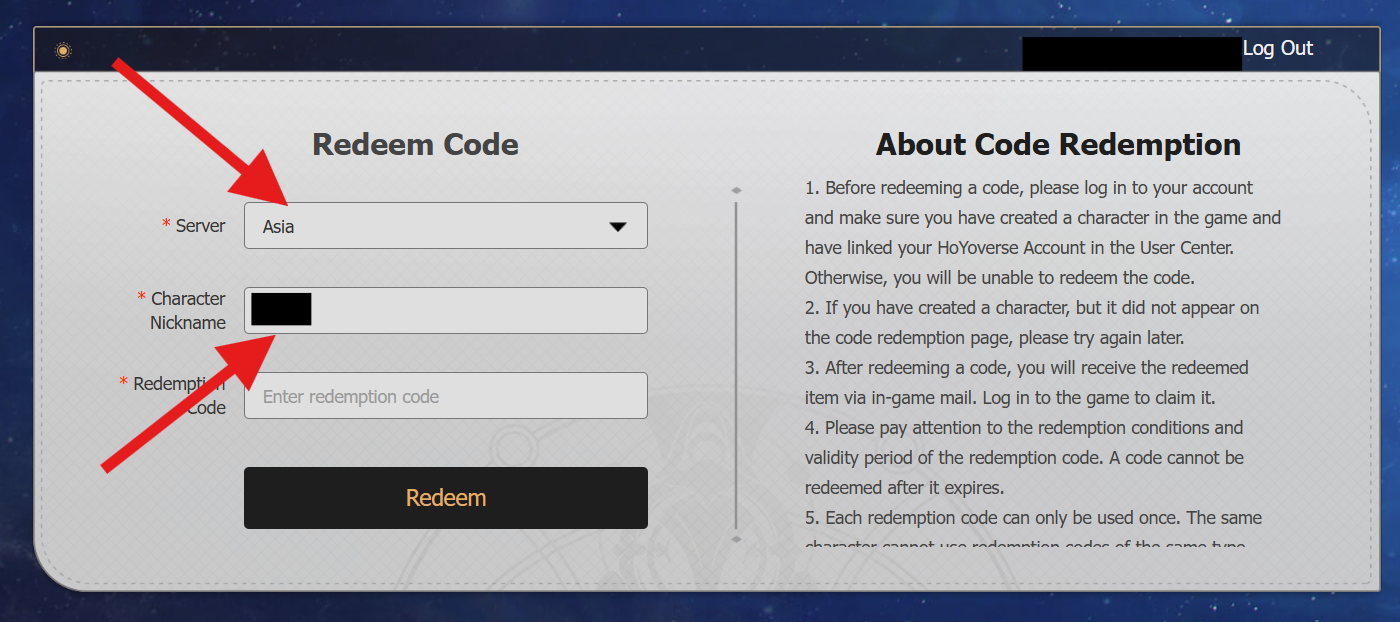This screenshot has height=622, width=1400.
Task: Click rule 4 about the validity period
Action: (1024, 457)
